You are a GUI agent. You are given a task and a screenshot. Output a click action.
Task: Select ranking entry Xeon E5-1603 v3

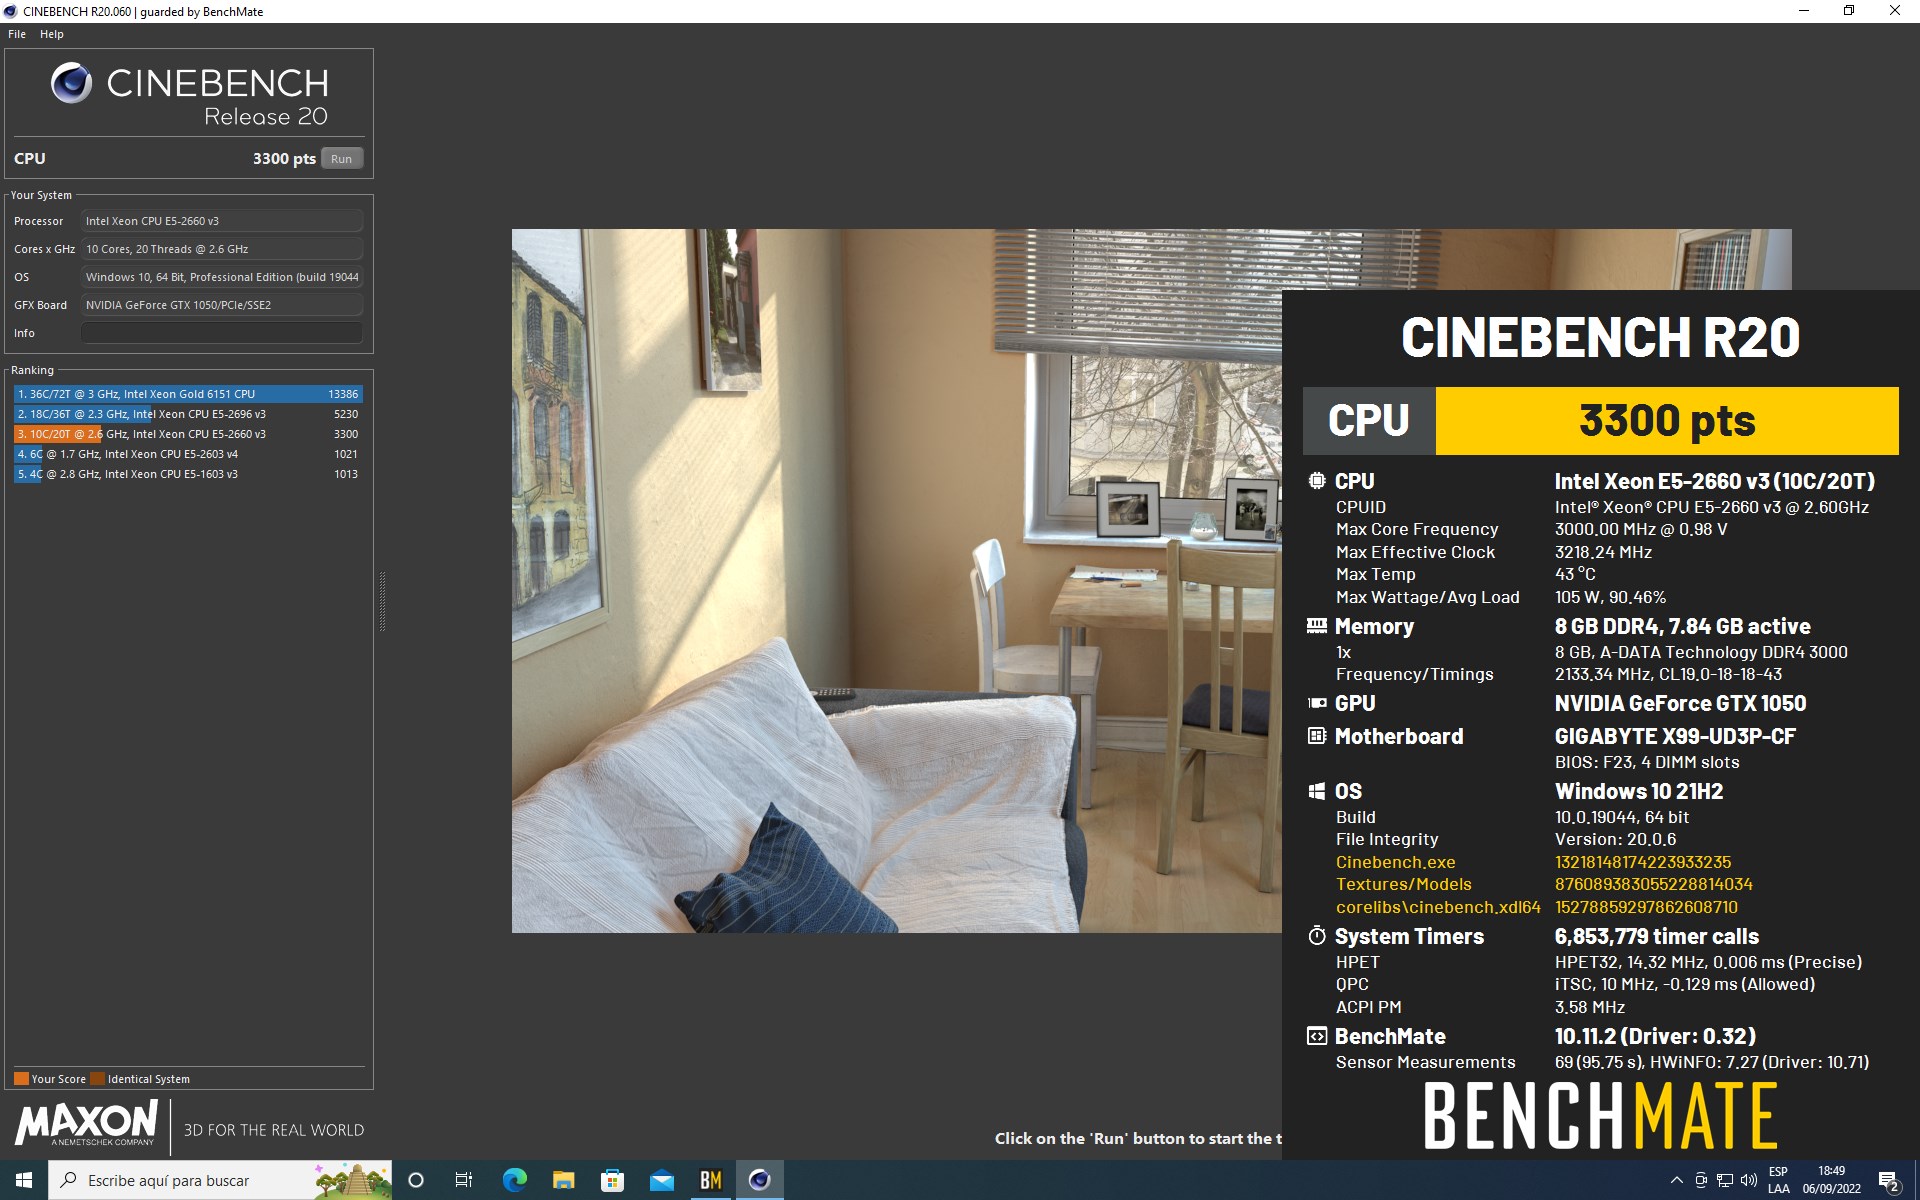(x=188, y=474)
